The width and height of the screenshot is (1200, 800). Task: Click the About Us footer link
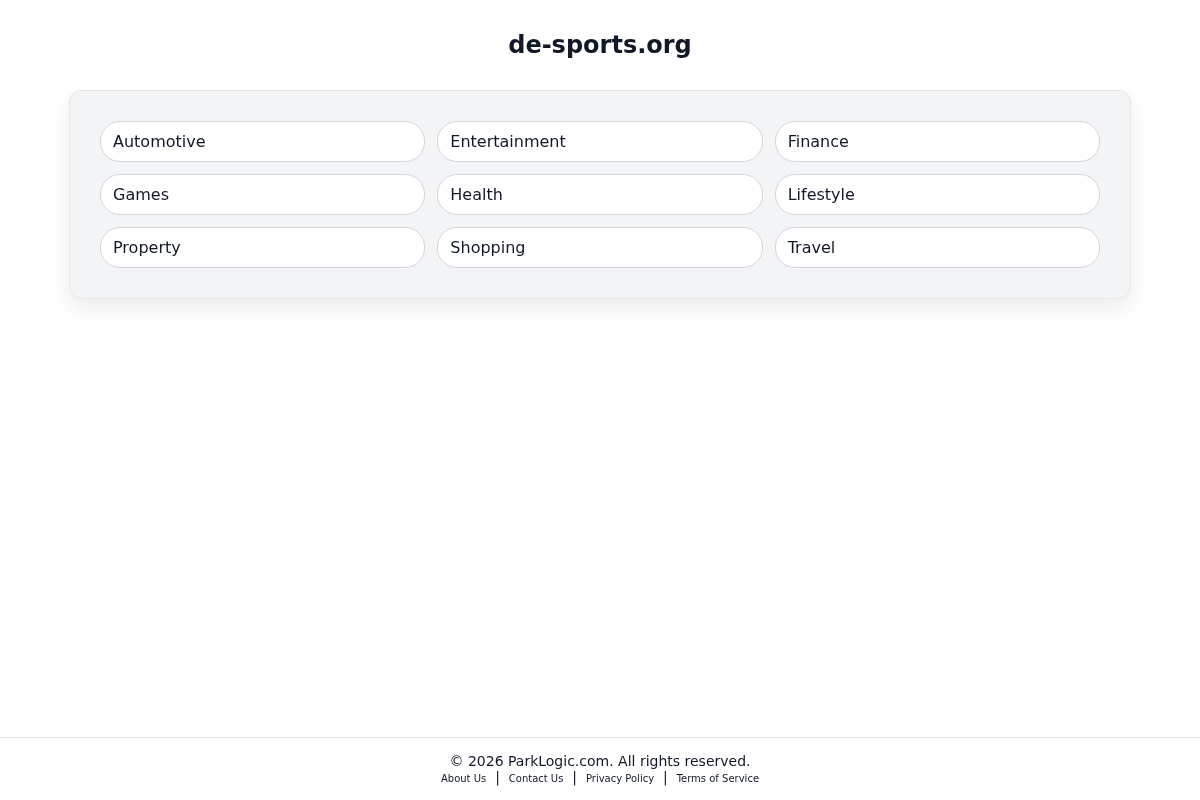click(x=463, y=778)
